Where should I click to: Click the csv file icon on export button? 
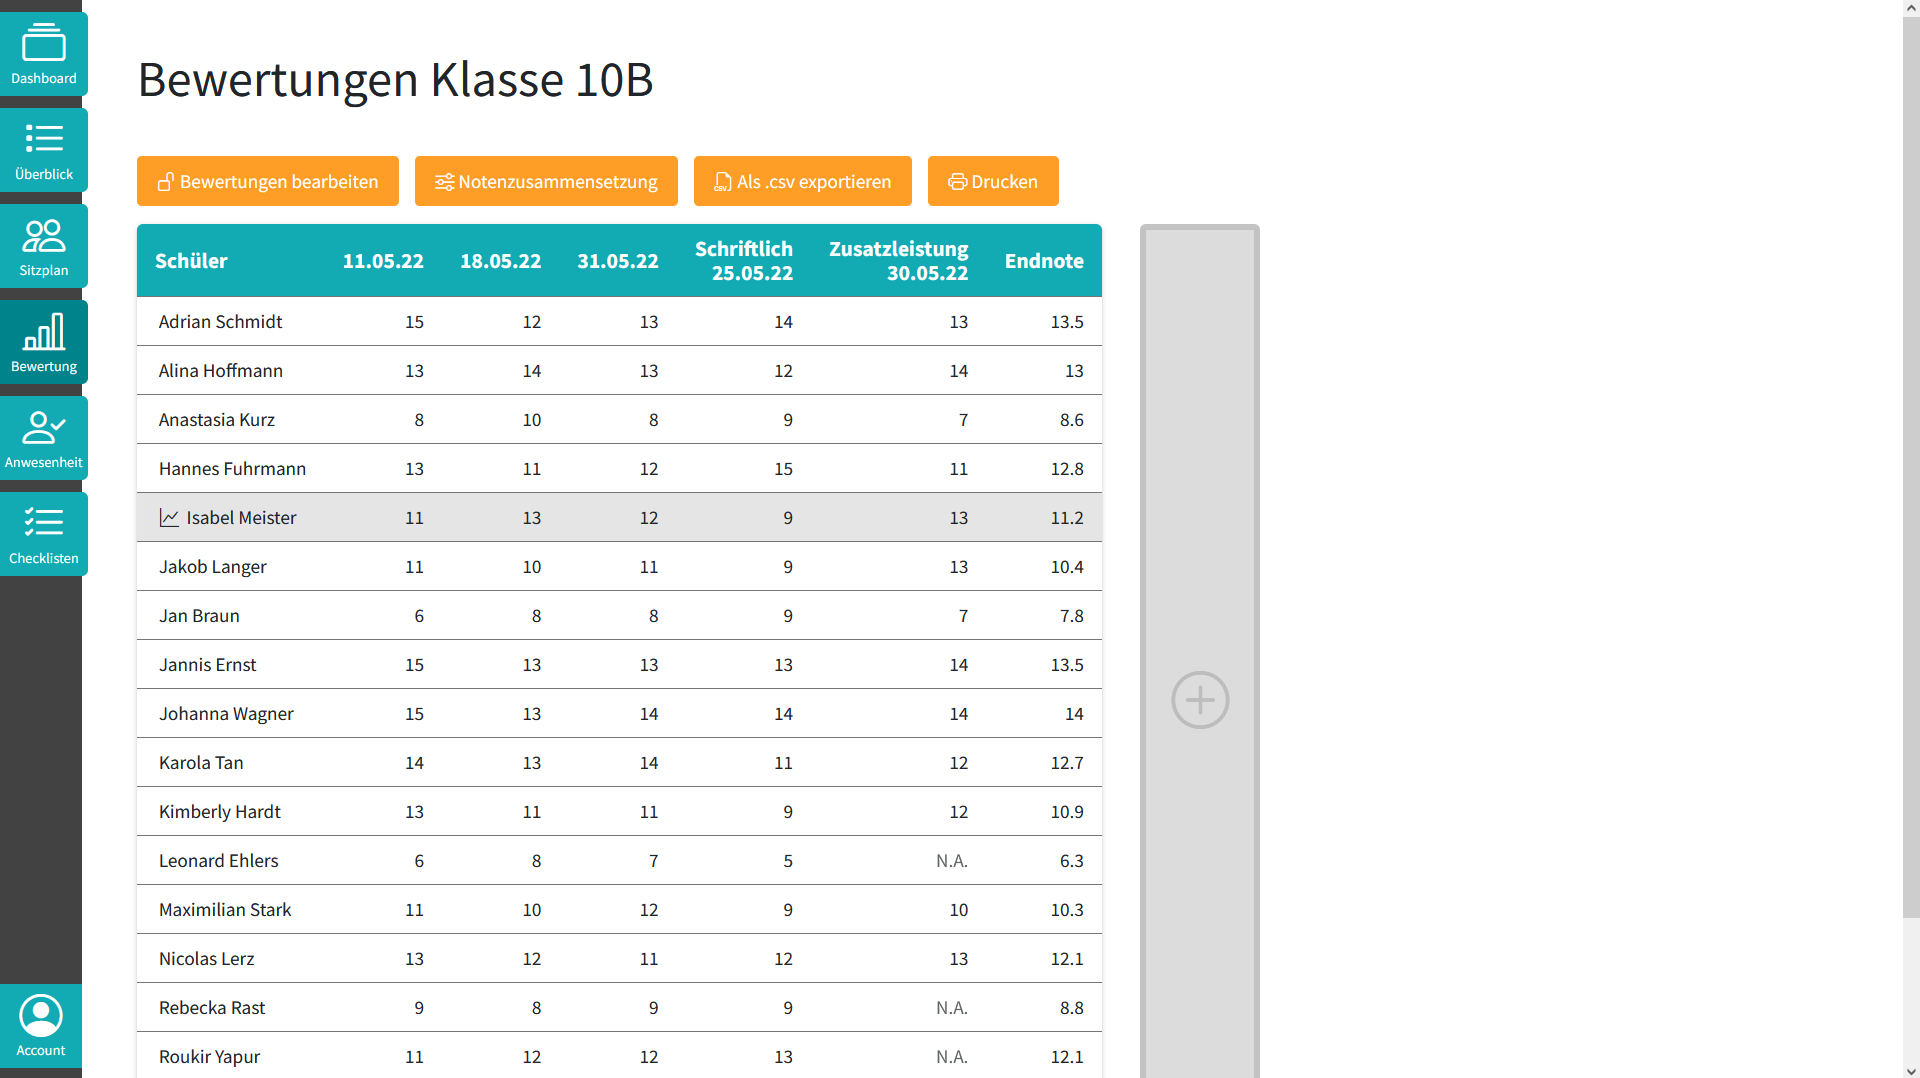point(722,181)
